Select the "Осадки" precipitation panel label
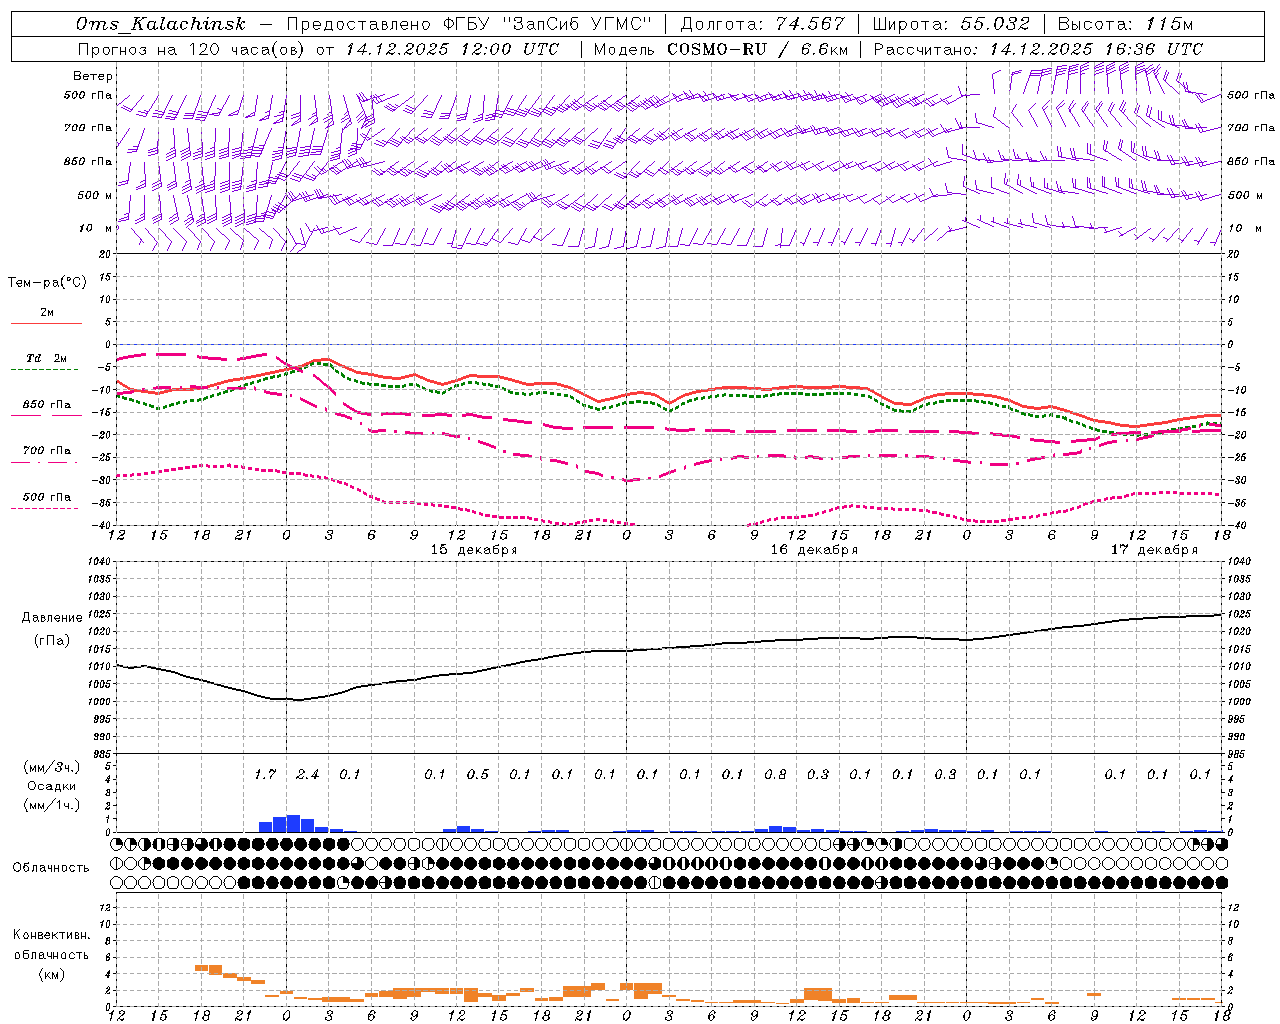The image size is (1280, 1024). click(x=52, y=786)
